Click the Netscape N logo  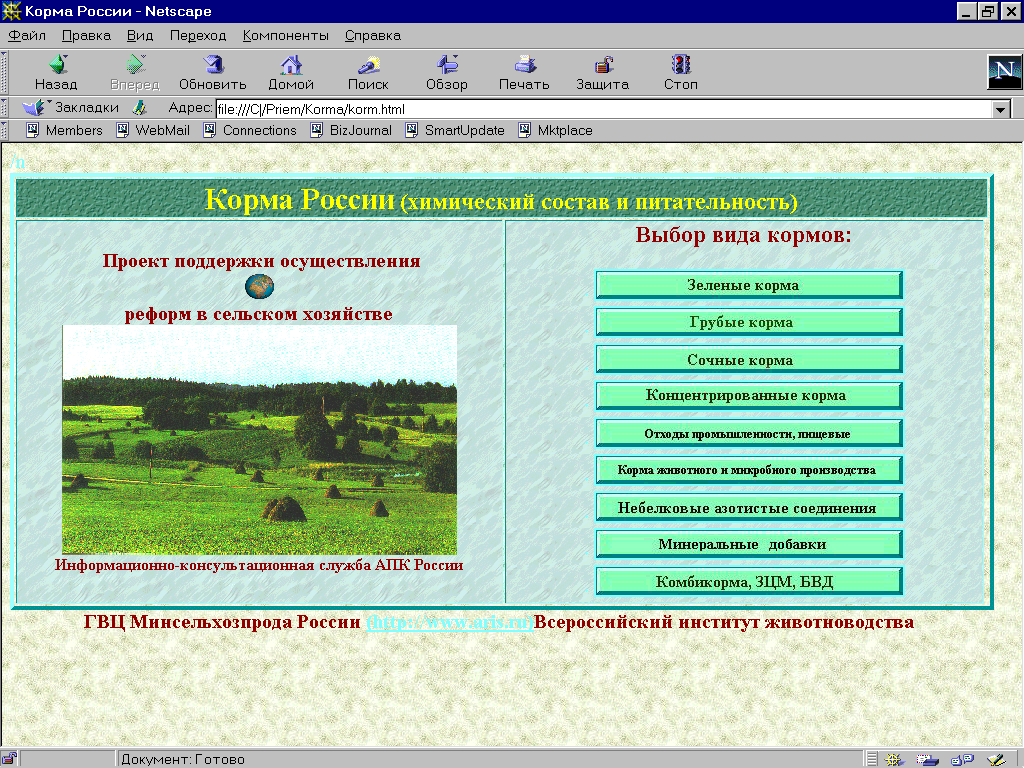click(x=1004, y=72)
